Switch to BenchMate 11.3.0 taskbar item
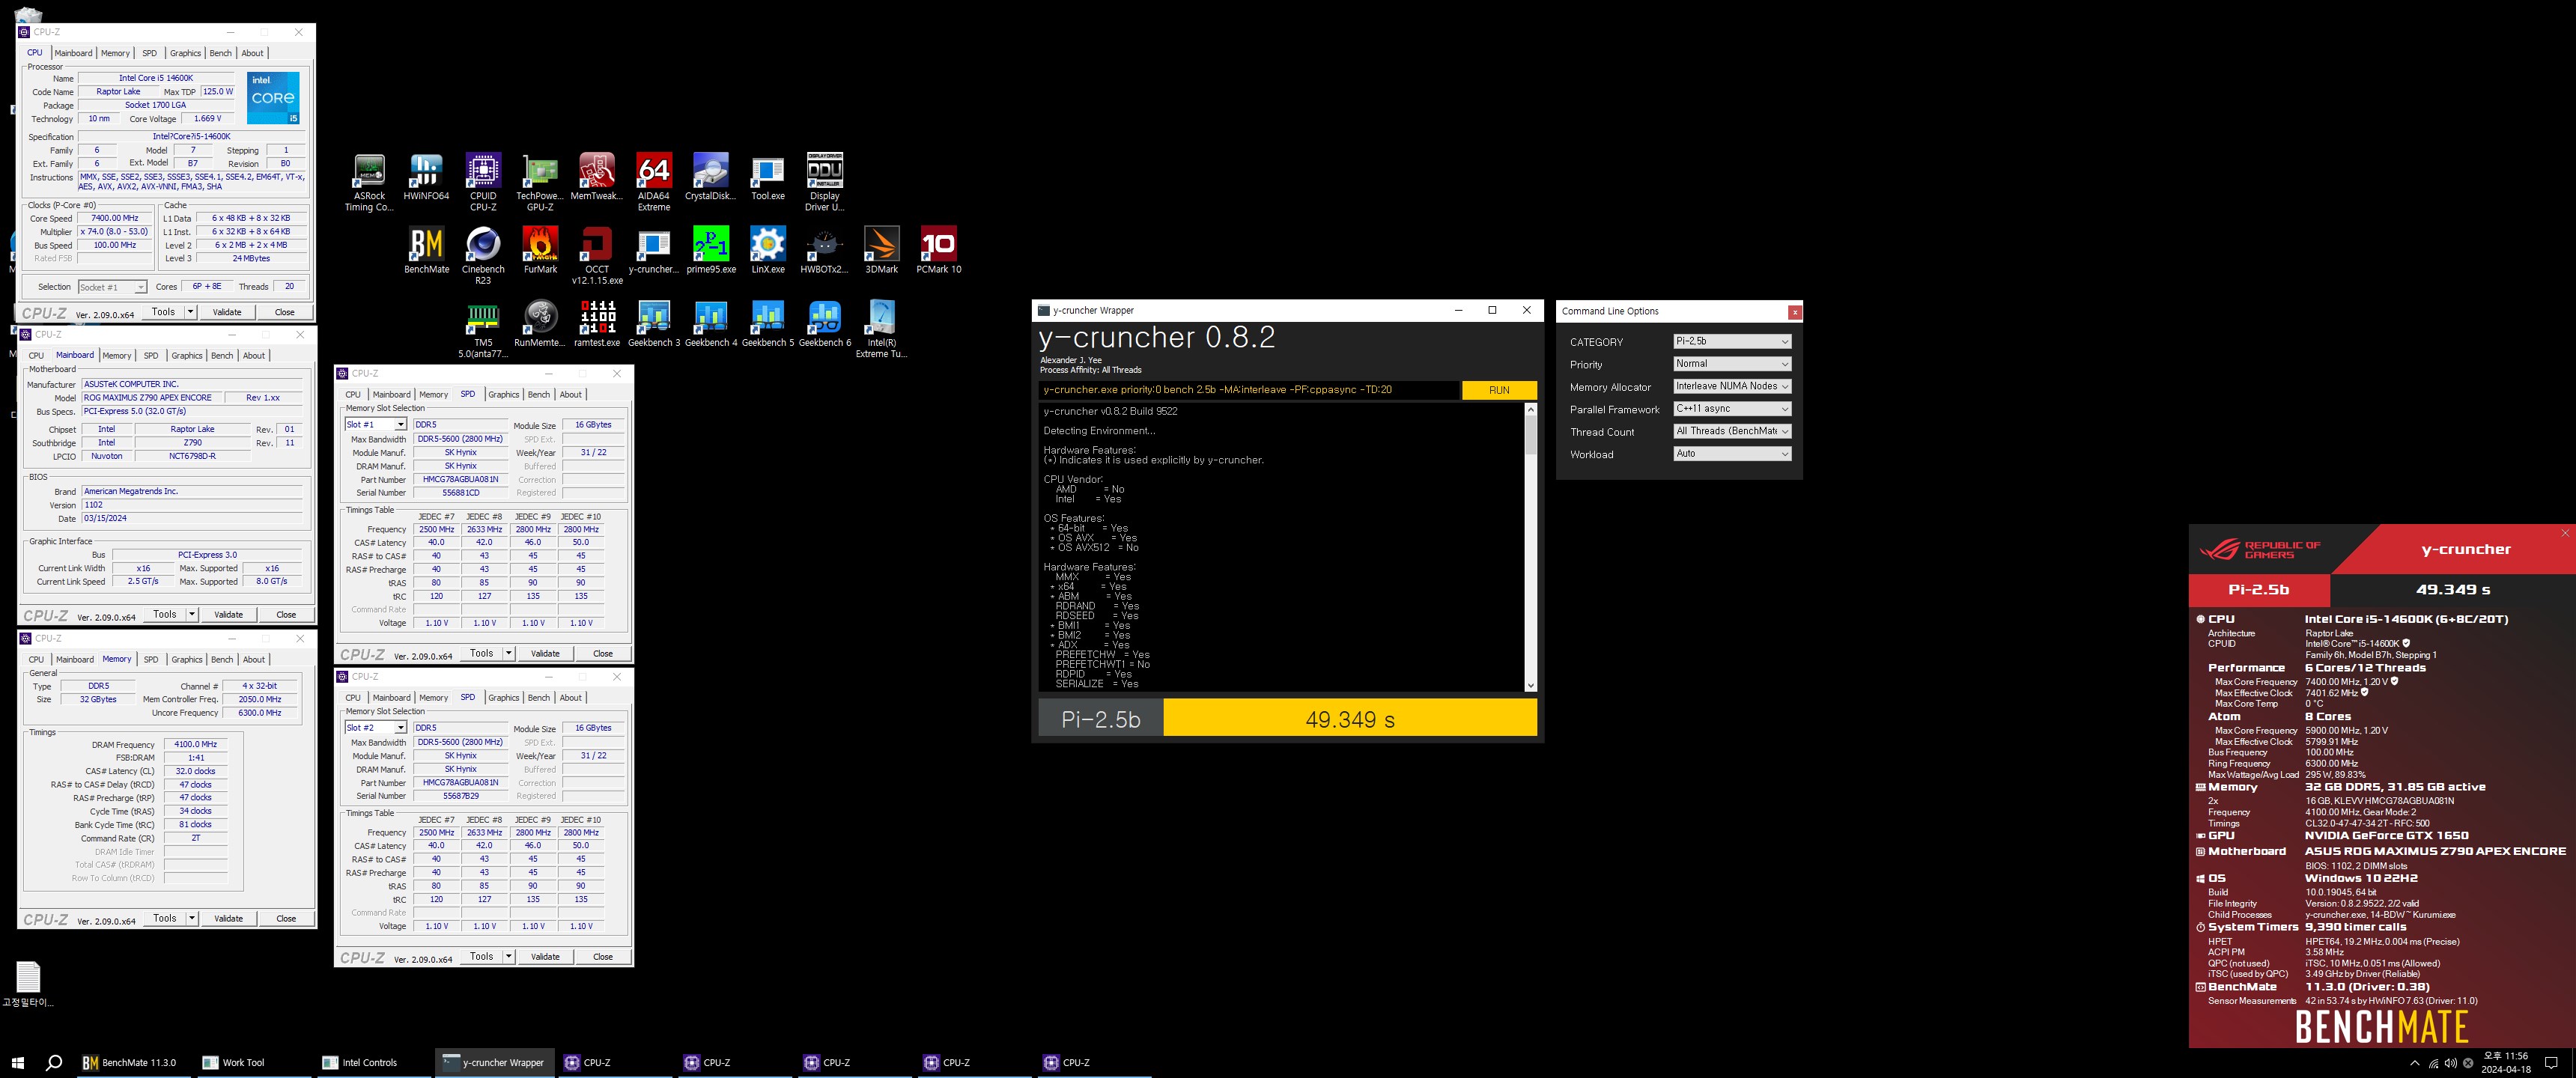2576x1078 pixels. (x=135, y=1063)
